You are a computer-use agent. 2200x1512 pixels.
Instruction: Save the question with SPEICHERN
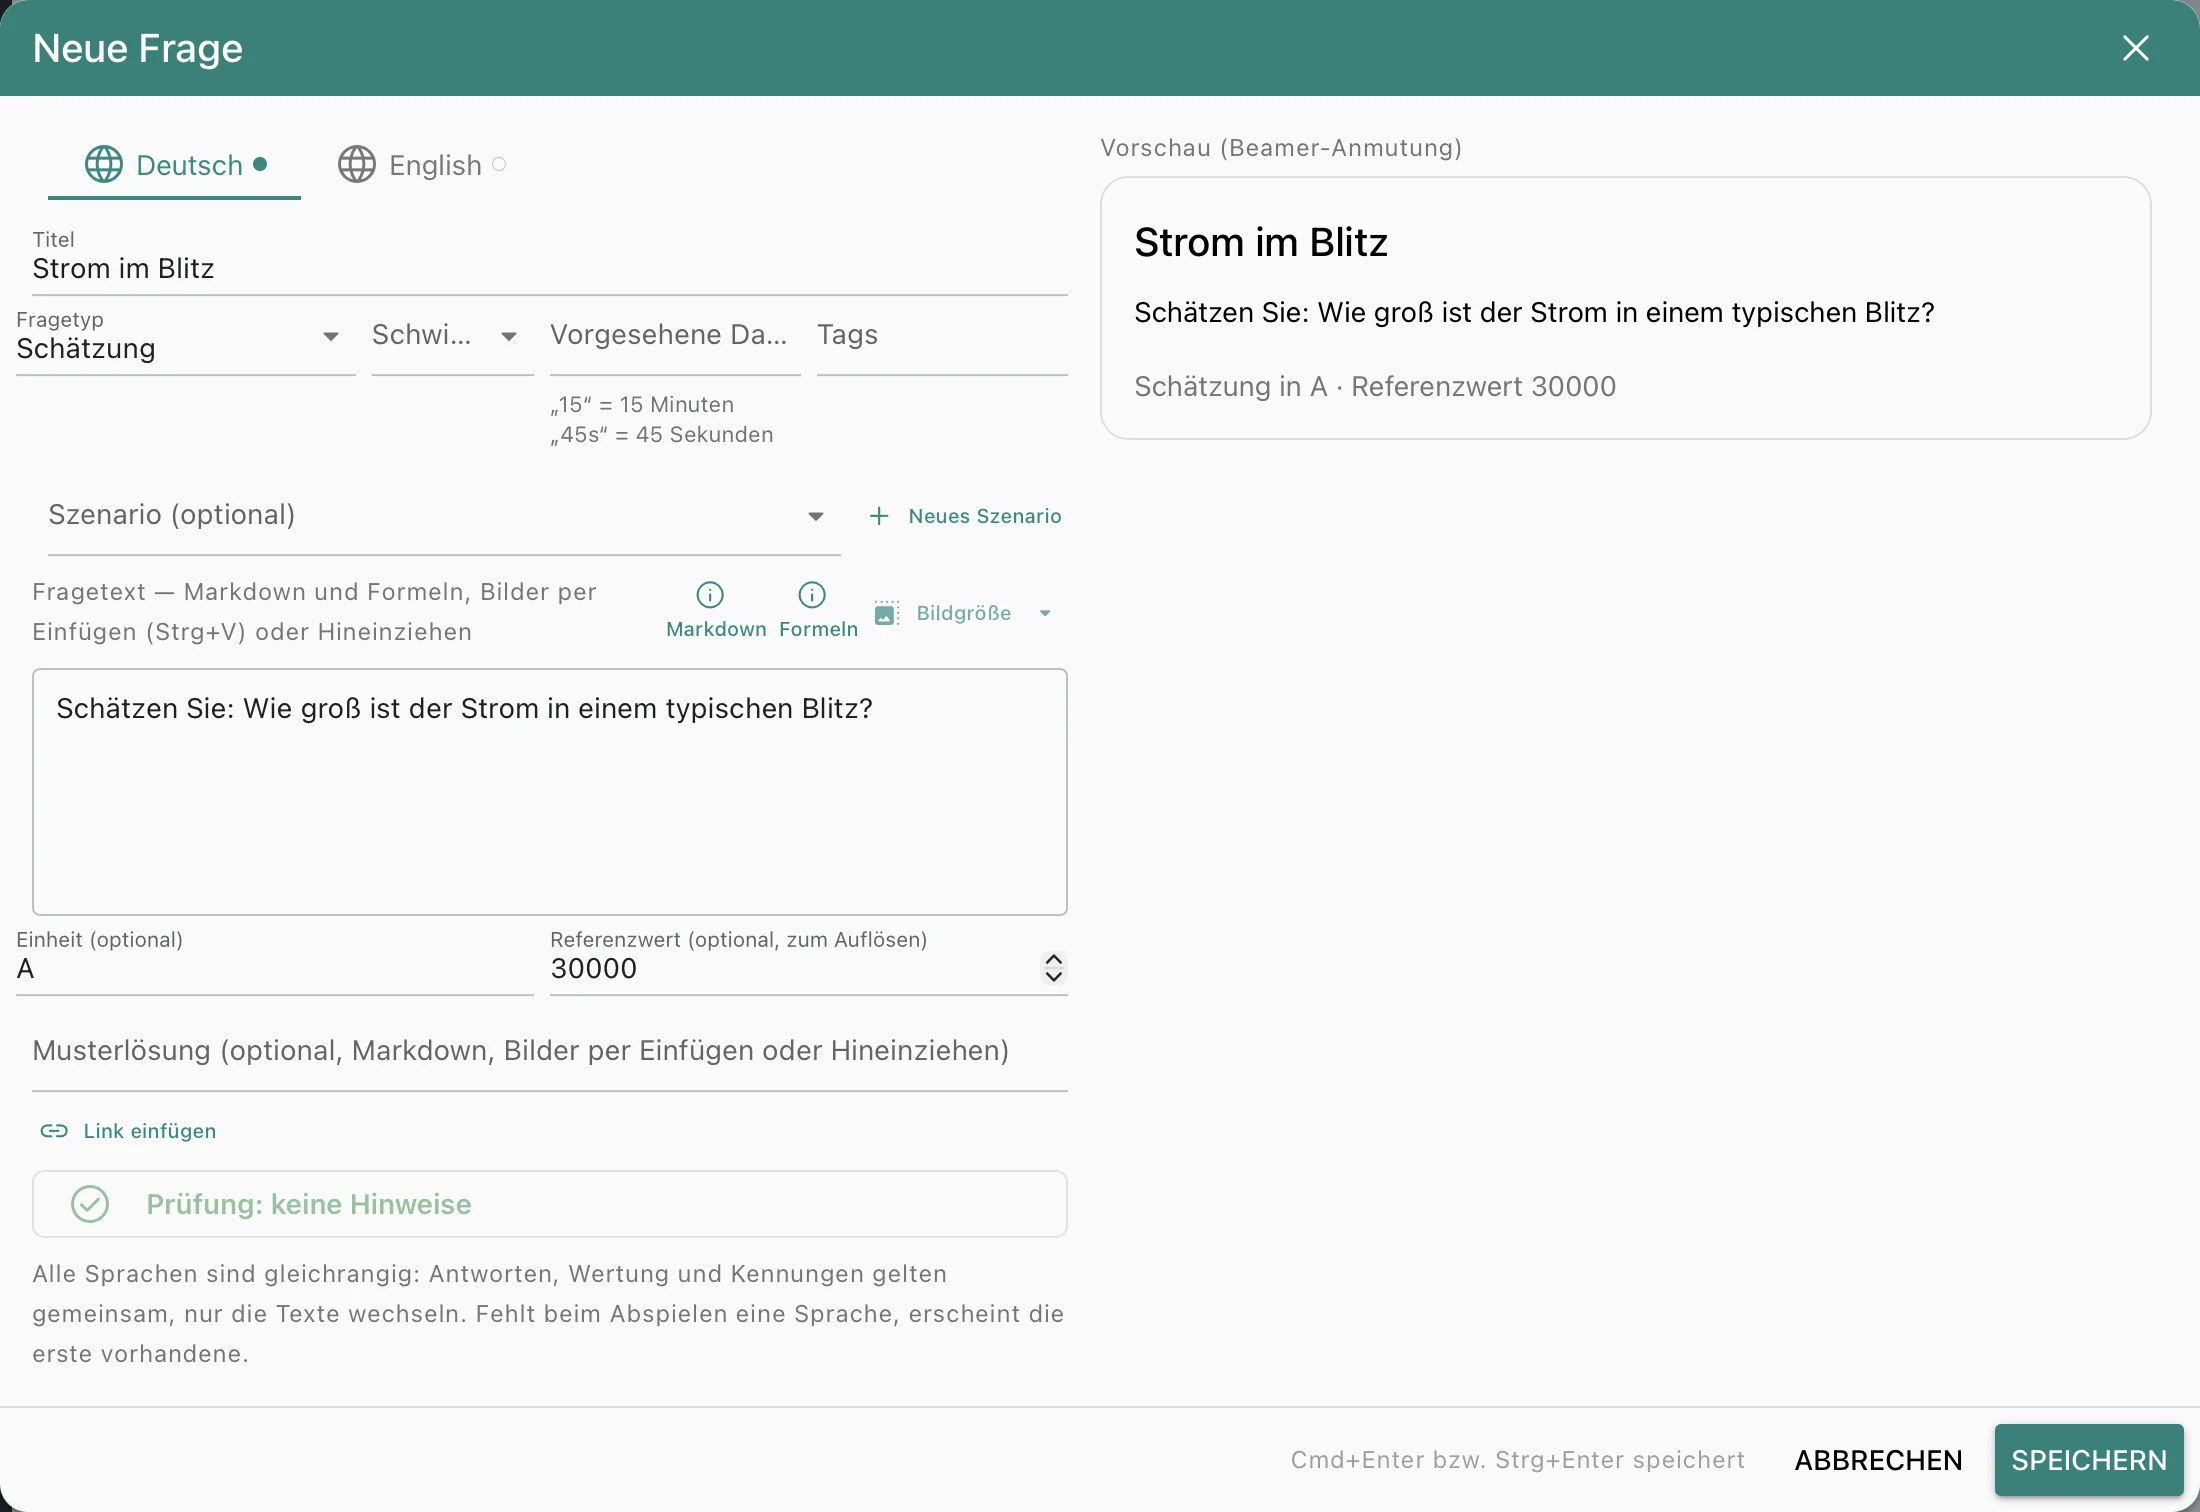pos(2089,1460)
